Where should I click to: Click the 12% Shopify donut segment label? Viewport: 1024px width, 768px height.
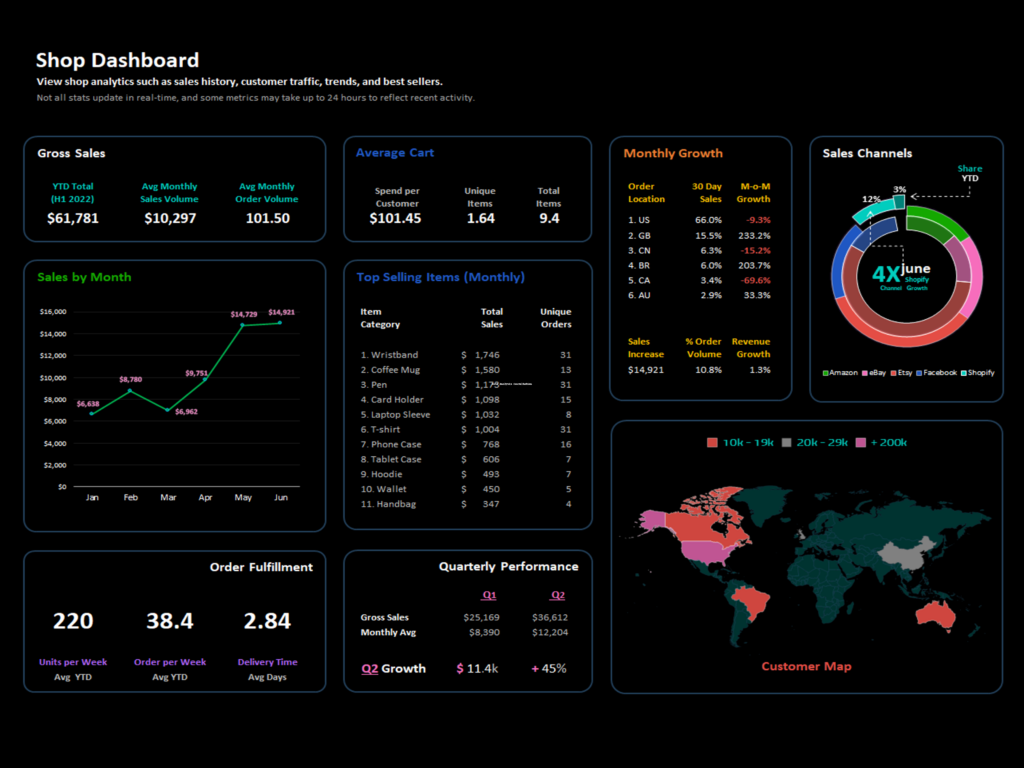click(871, 199)
